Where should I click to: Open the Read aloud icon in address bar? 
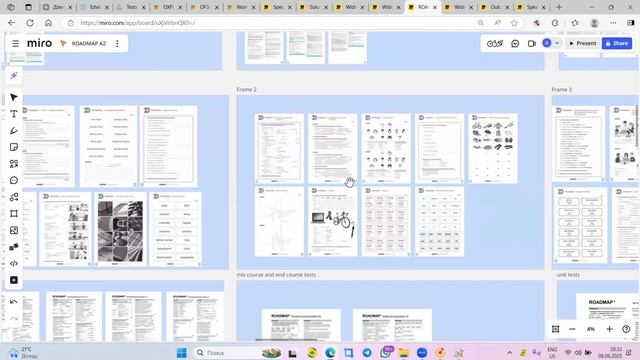[497, 23]
